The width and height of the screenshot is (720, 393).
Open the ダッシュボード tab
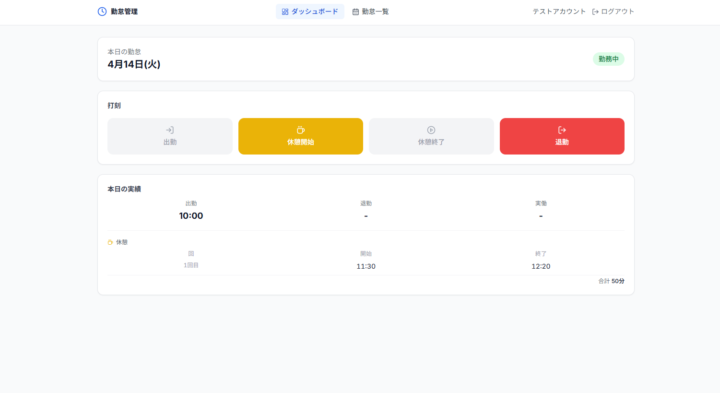(x=310, y=11)
